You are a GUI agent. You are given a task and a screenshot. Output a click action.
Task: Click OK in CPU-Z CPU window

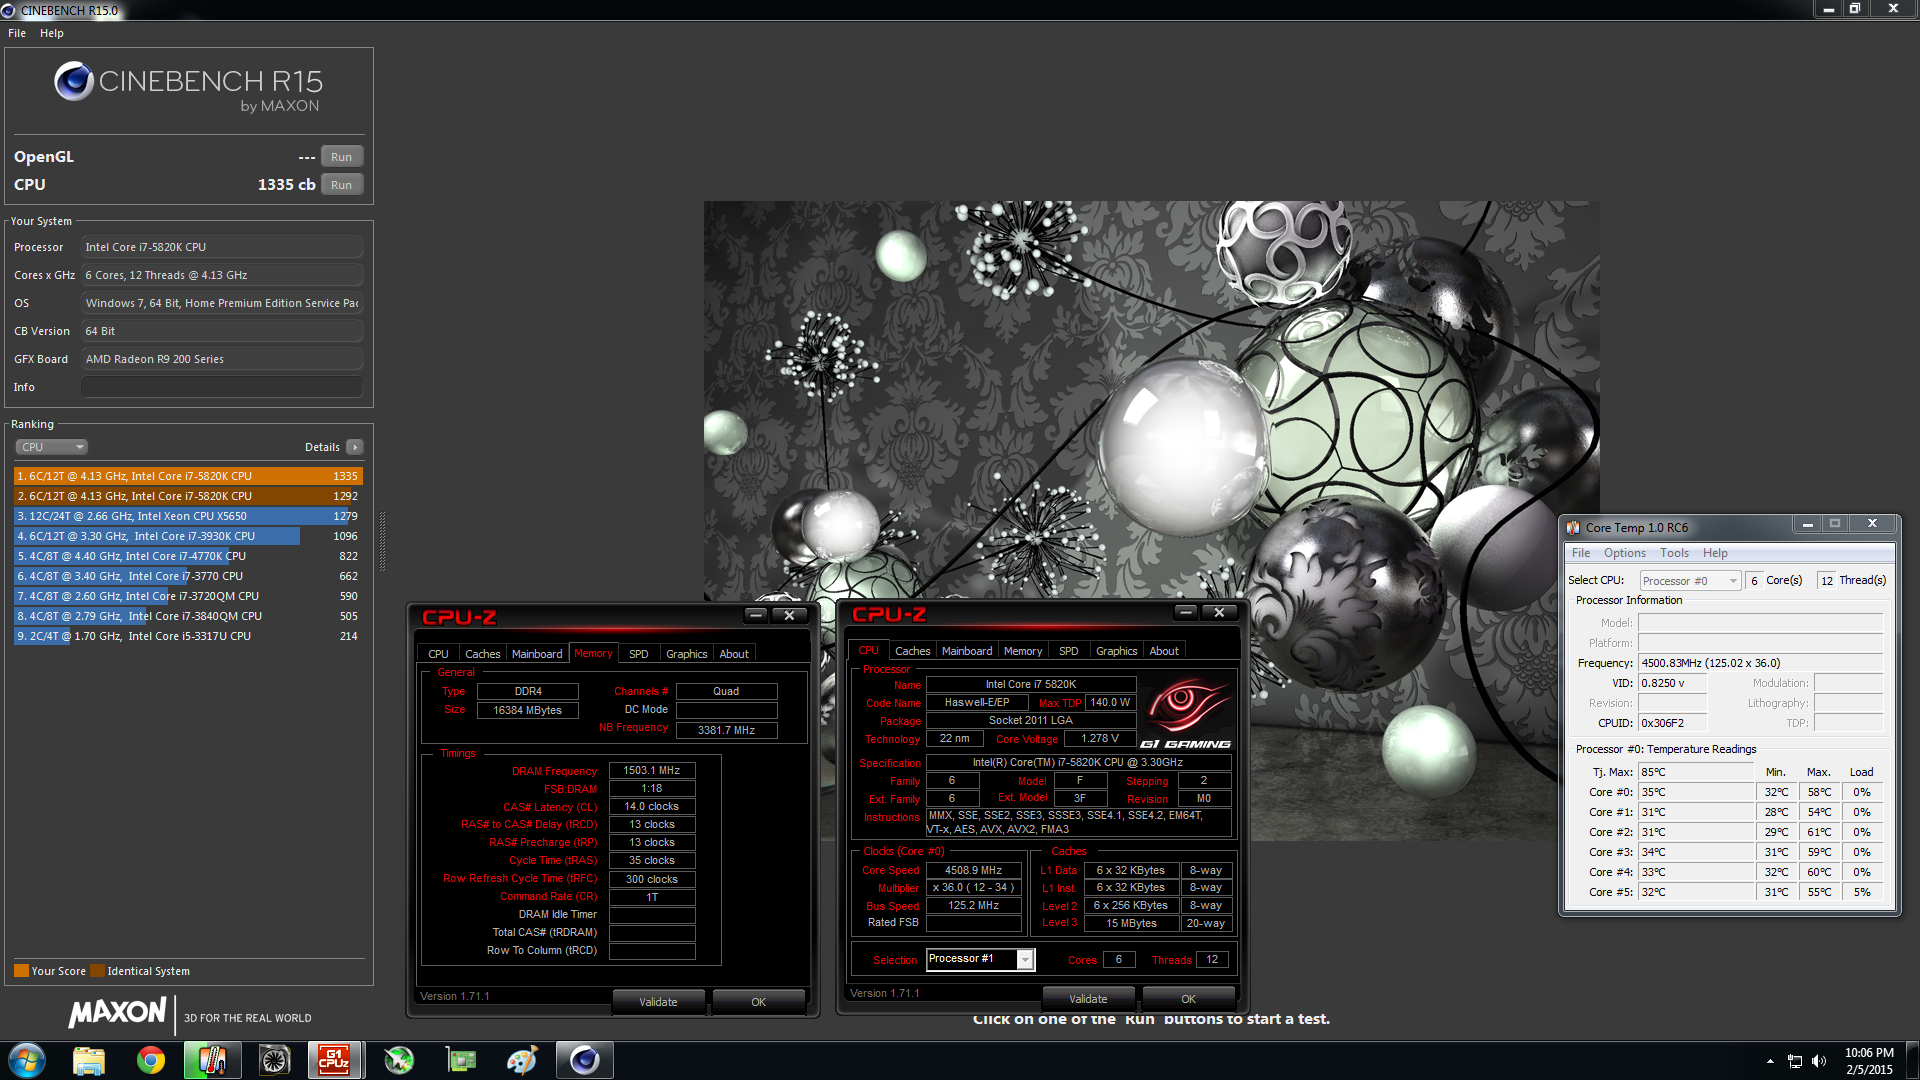(1188, 999)
